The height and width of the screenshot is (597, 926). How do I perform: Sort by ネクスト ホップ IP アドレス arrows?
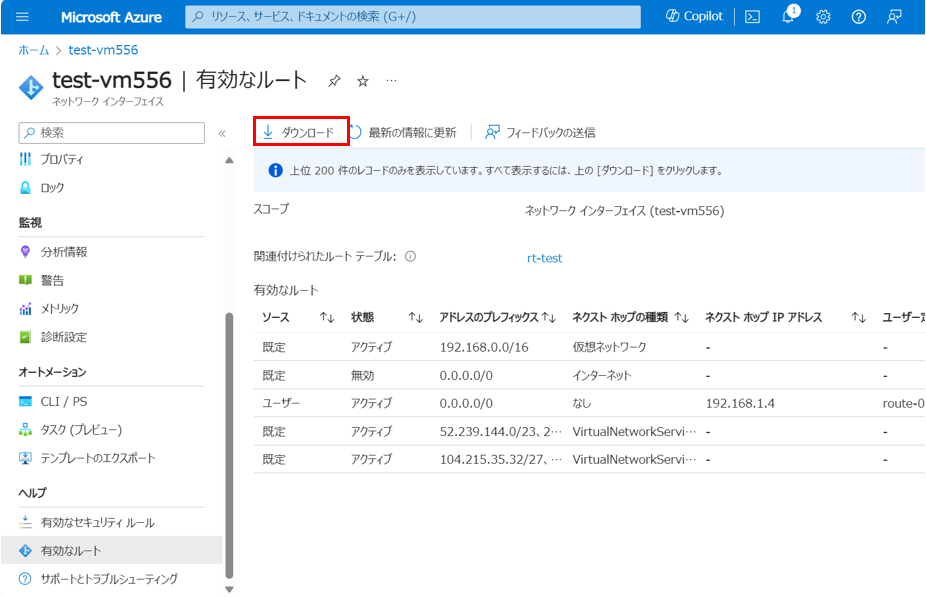tap(859, 318)
